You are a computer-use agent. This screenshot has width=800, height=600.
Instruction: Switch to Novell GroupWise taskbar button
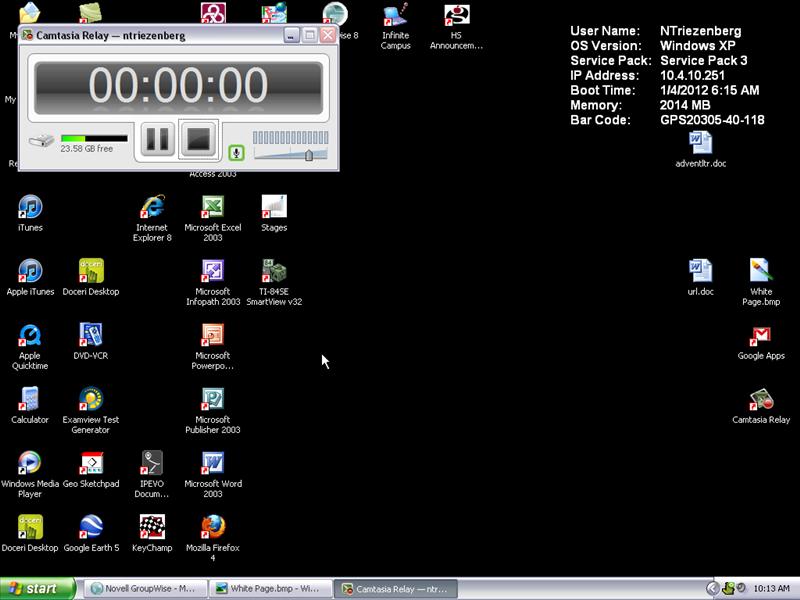[144, 589]
